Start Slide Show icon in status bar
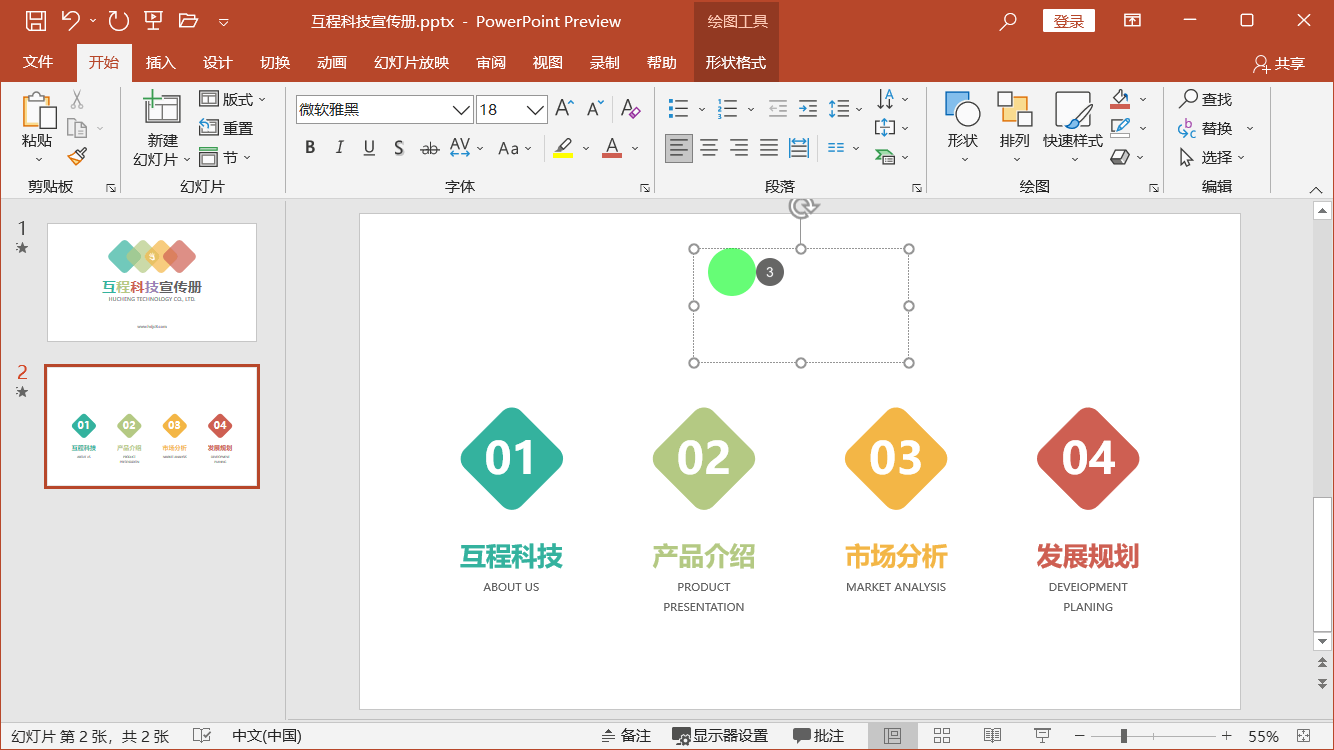The width and height of the screenshot is (1334, 750). [x=1042, y=736]
